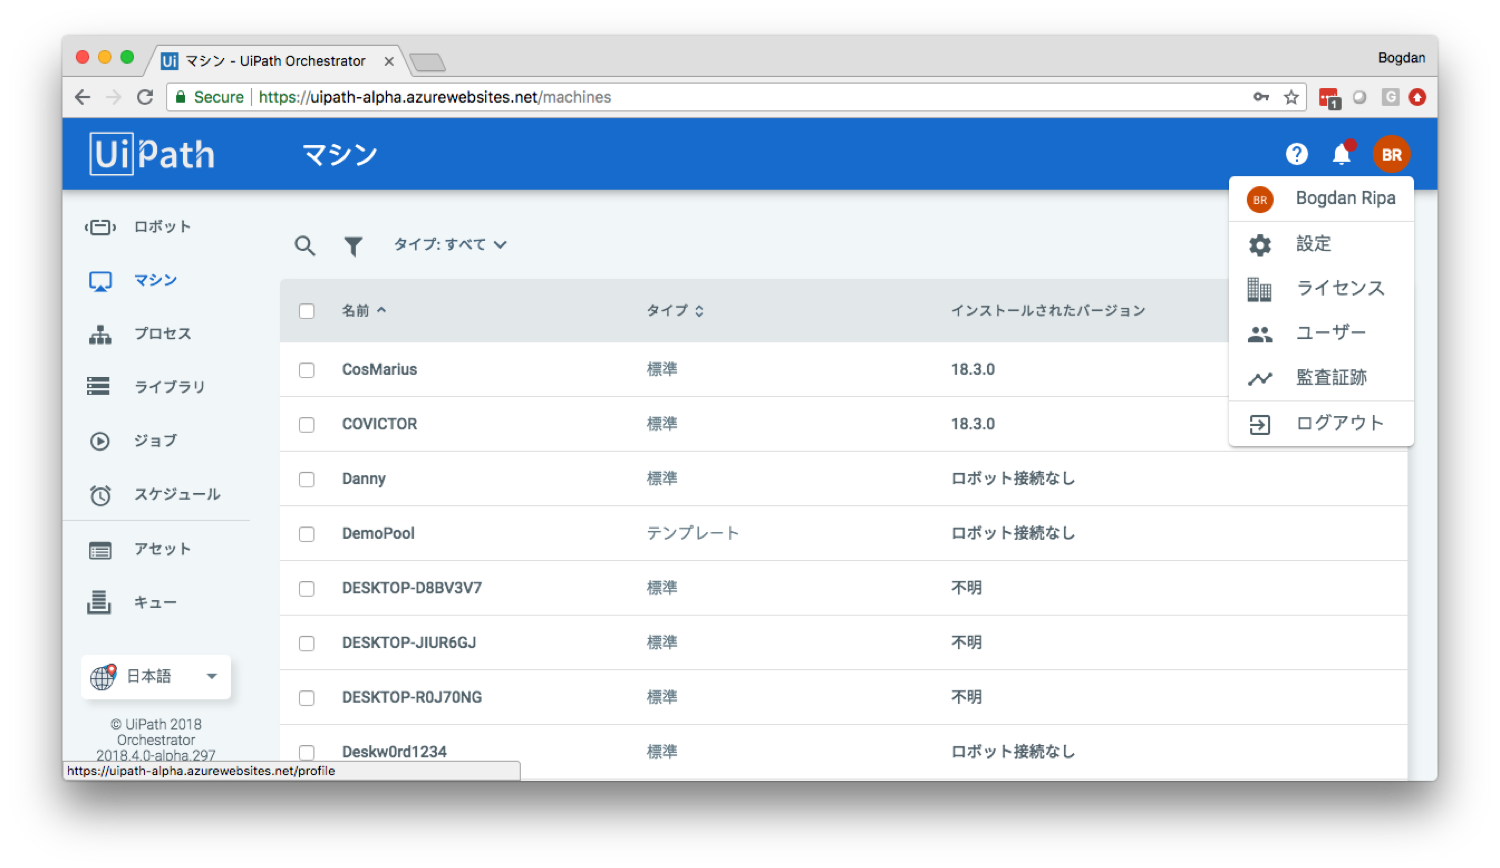1500x868 pixels.
Task: Open the 日本語 language dropdown
Action: [157, 677]
